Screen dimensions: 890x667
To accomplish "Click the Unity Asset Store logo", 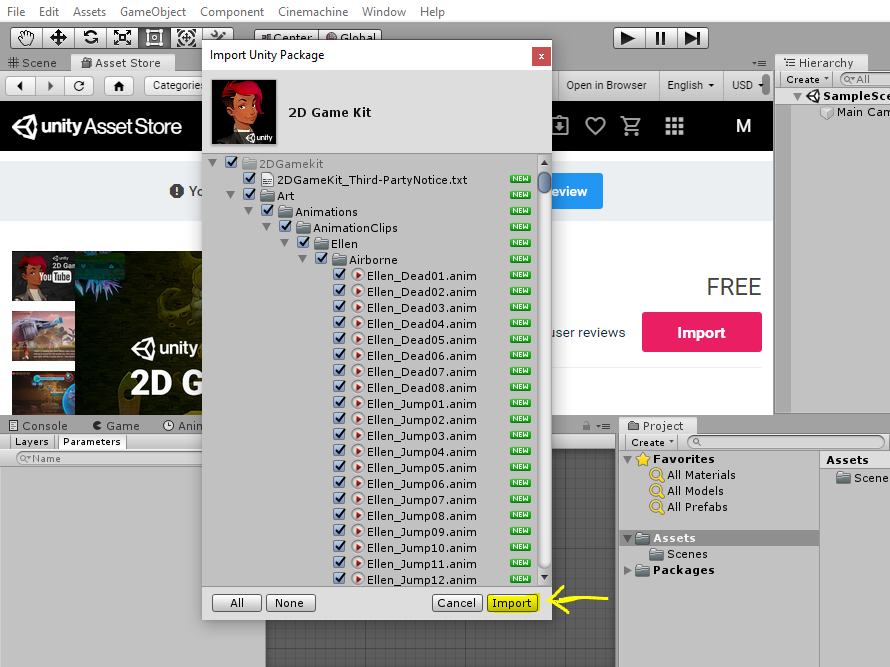I will 97,126.
